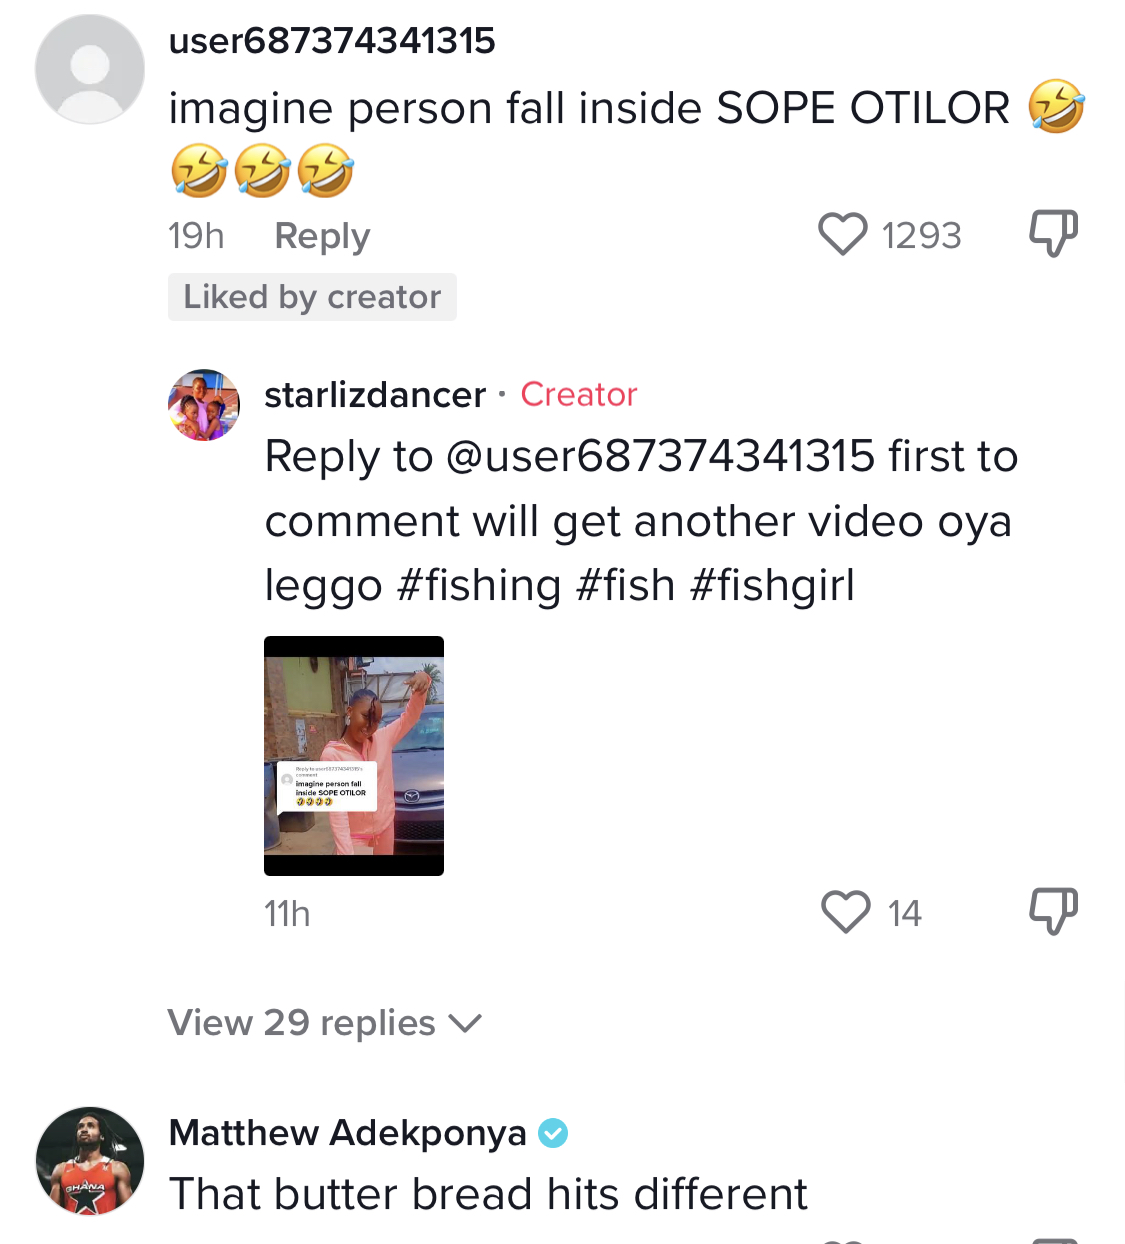
Task: Tap the Liked by creator label
Action: (x=312, y=297)
